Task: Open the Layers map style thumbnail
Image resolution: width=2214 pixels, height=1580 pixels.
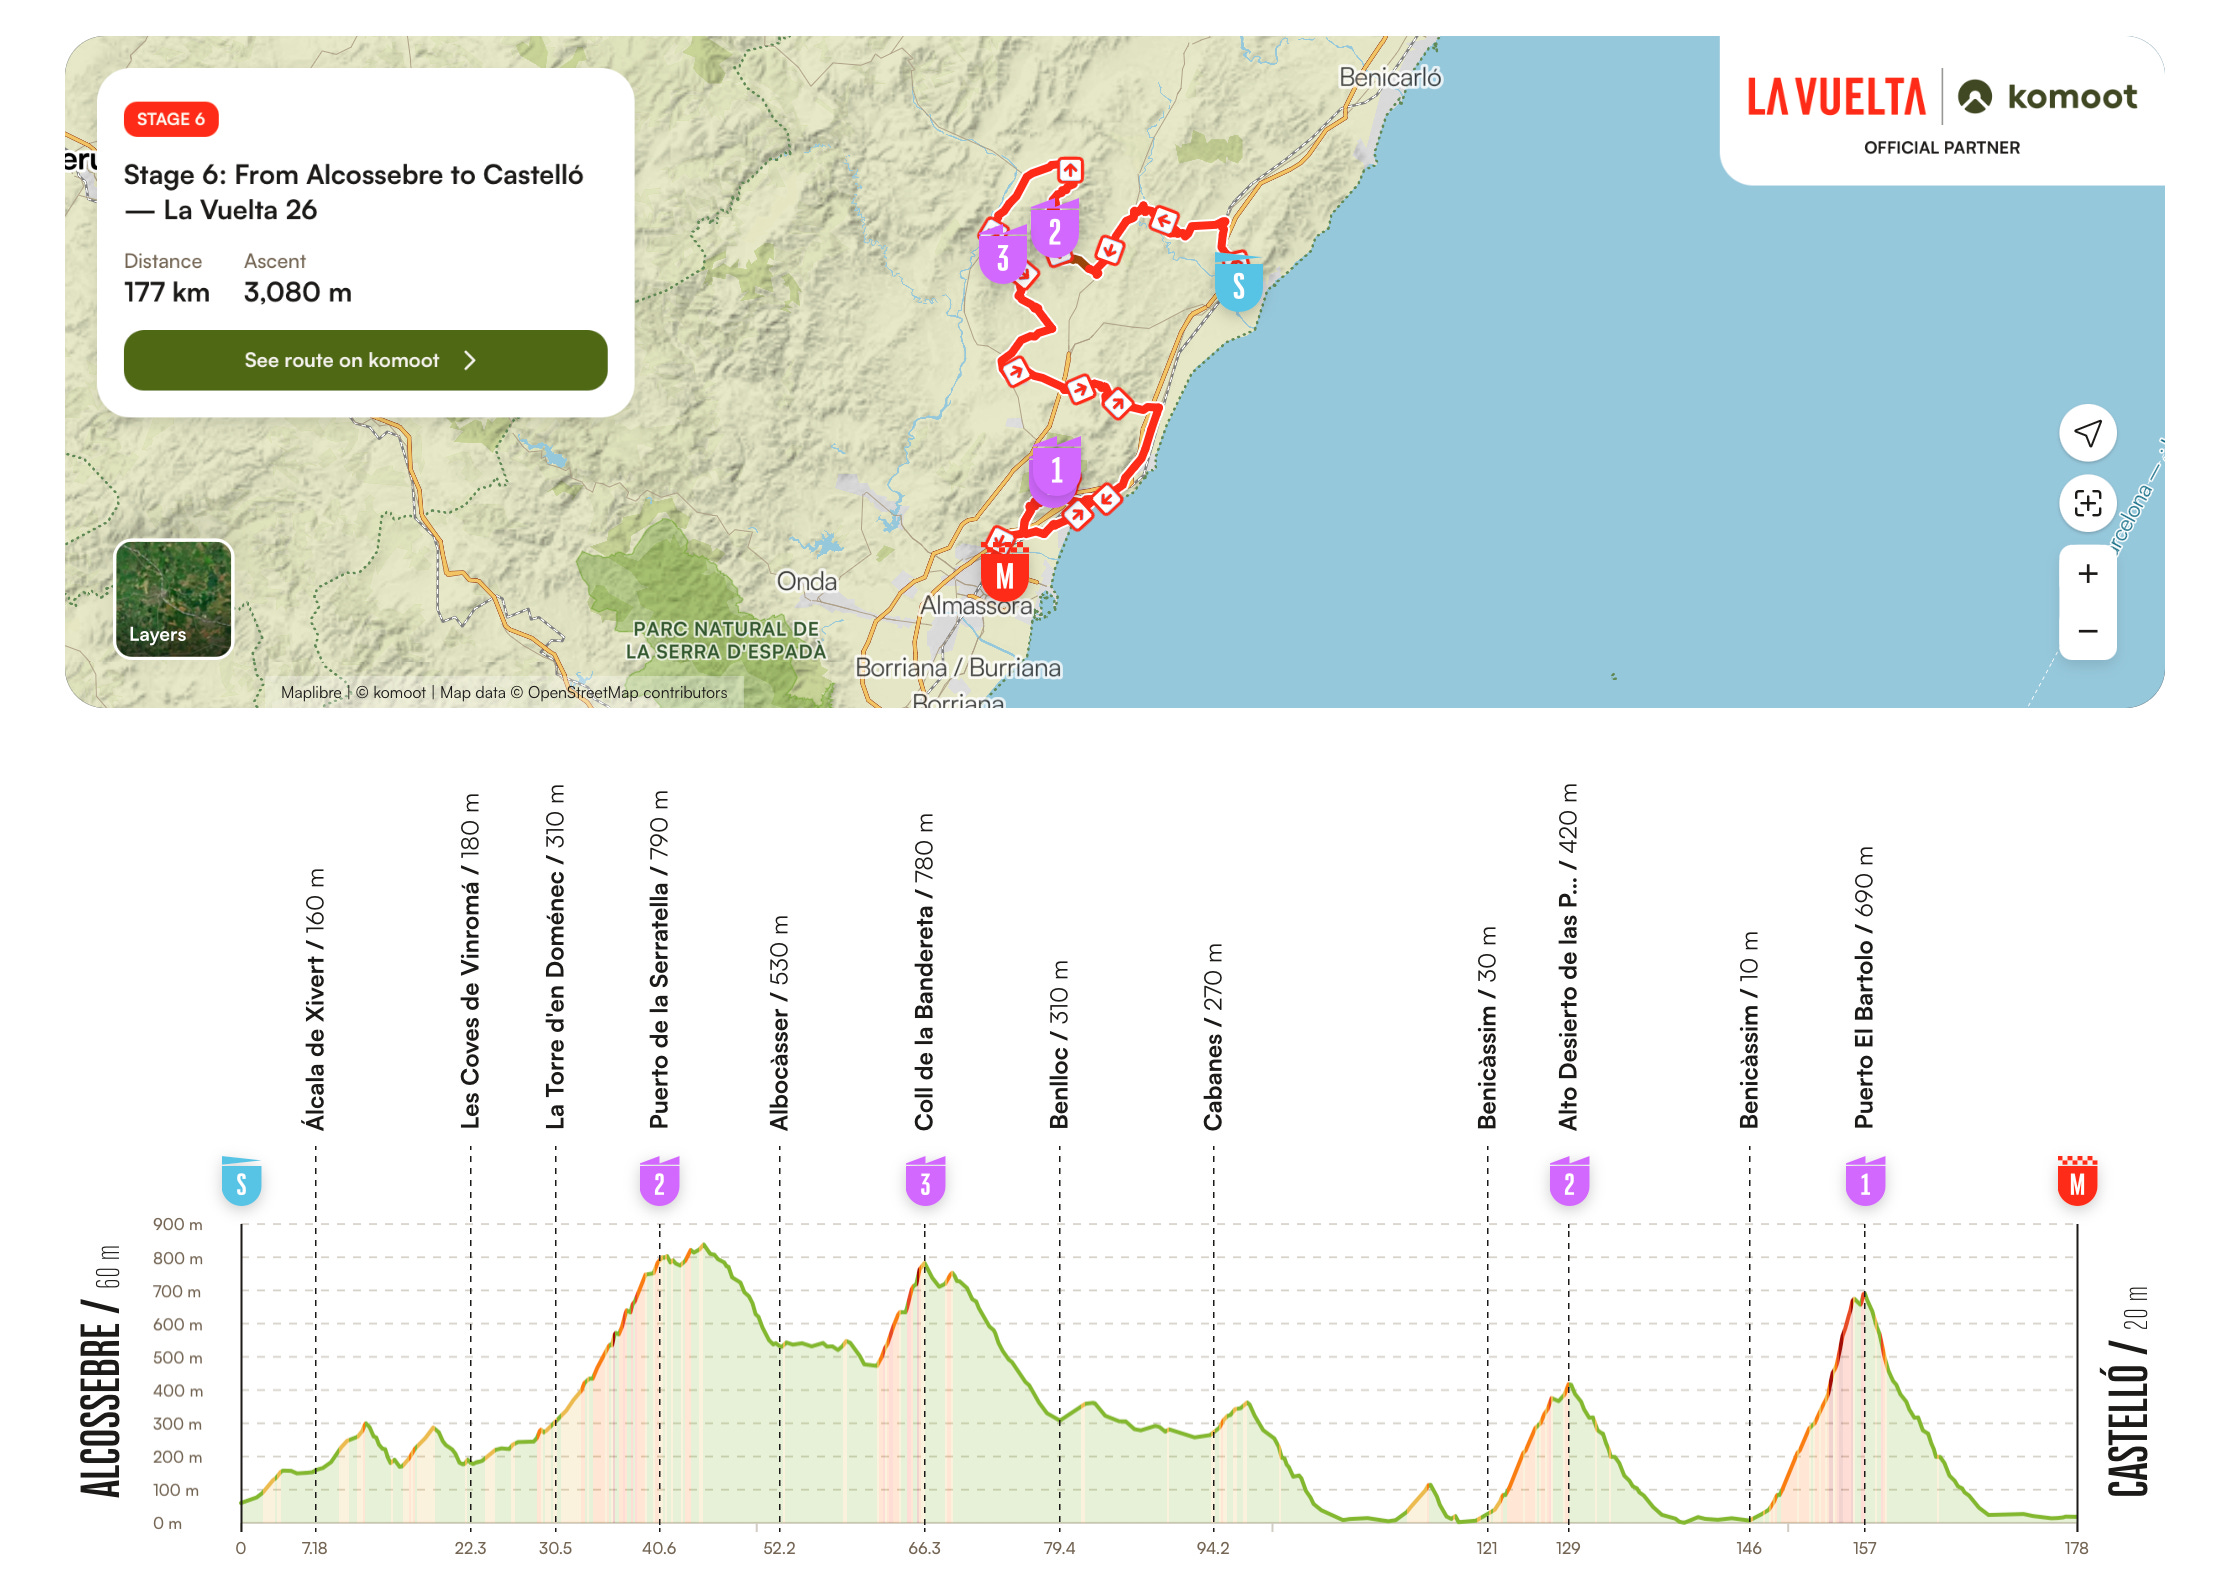Action: (174, 599)
